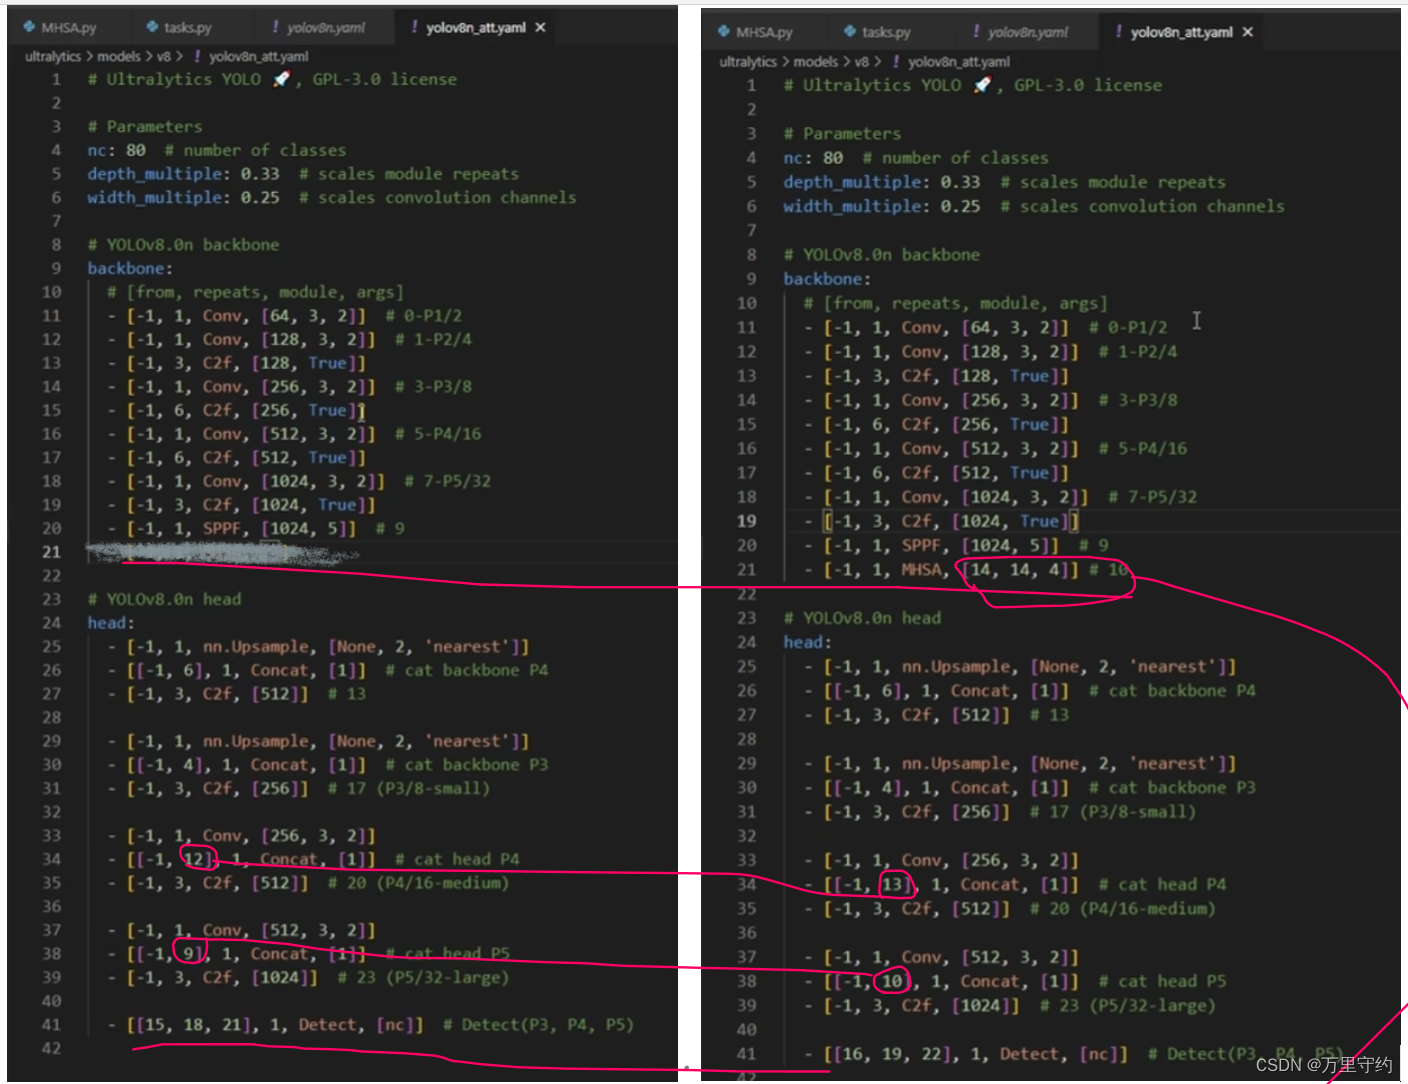The width and height of the screenshot is (1408, 1084).
Task: Click Python file icon on right MHSA.py tab
Action: click(x=724, y=32)
